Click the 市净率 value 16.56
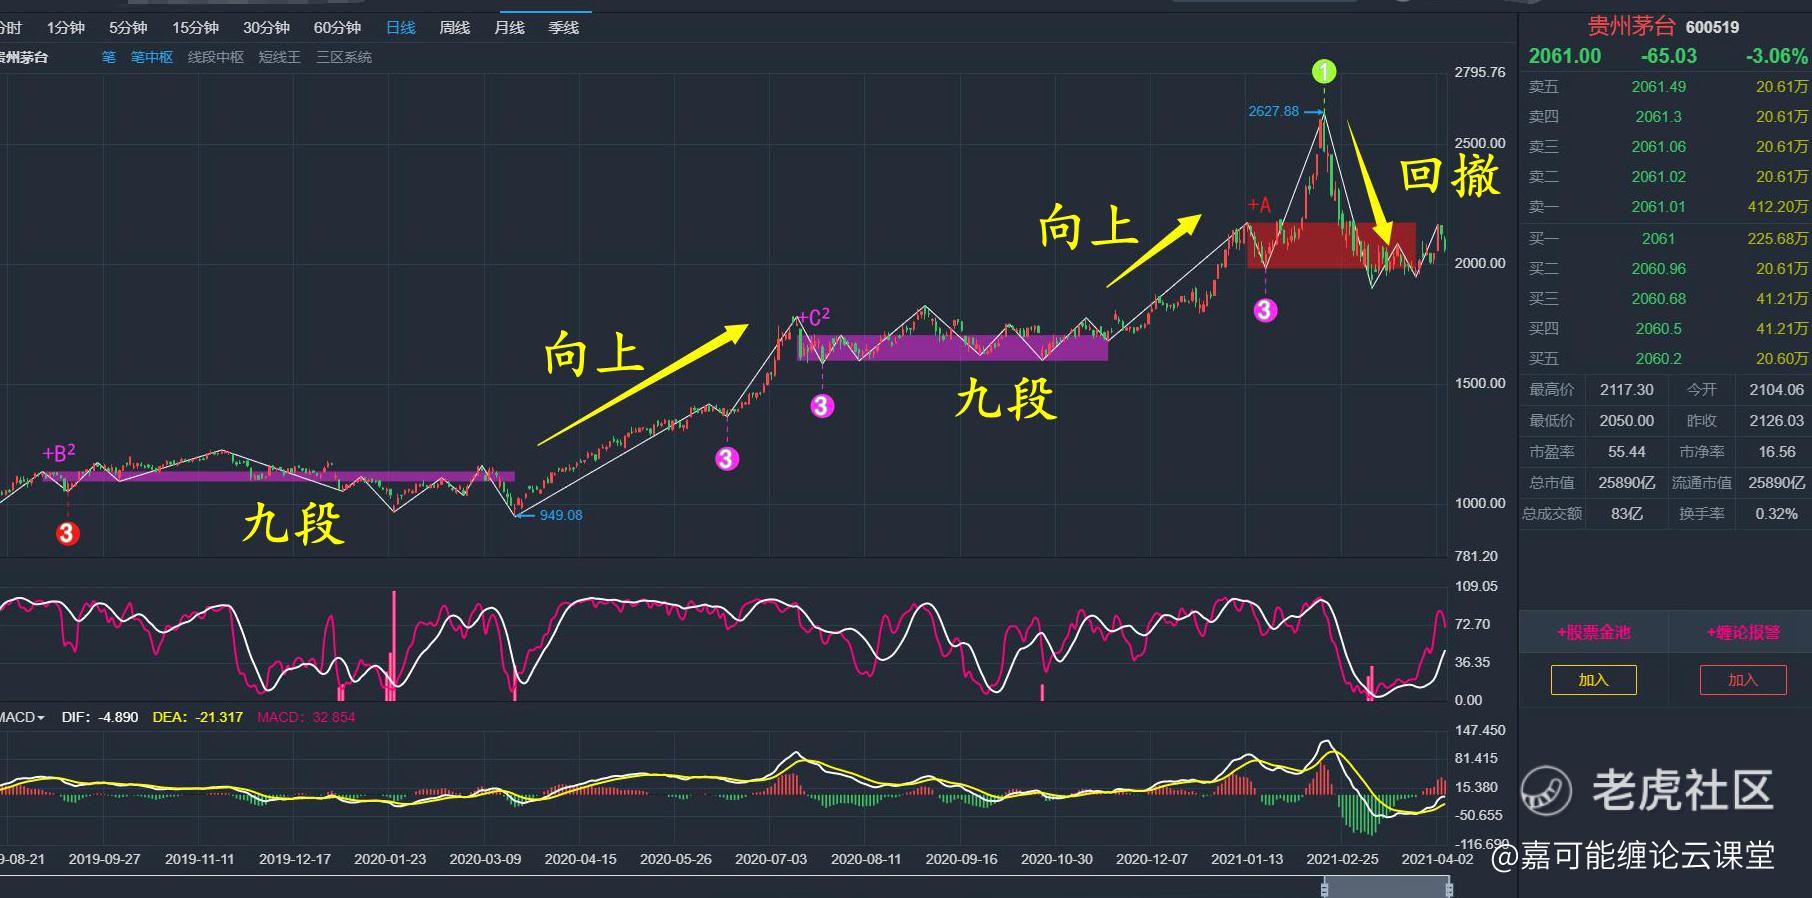1812x898 pixels. pos(1777,452)
